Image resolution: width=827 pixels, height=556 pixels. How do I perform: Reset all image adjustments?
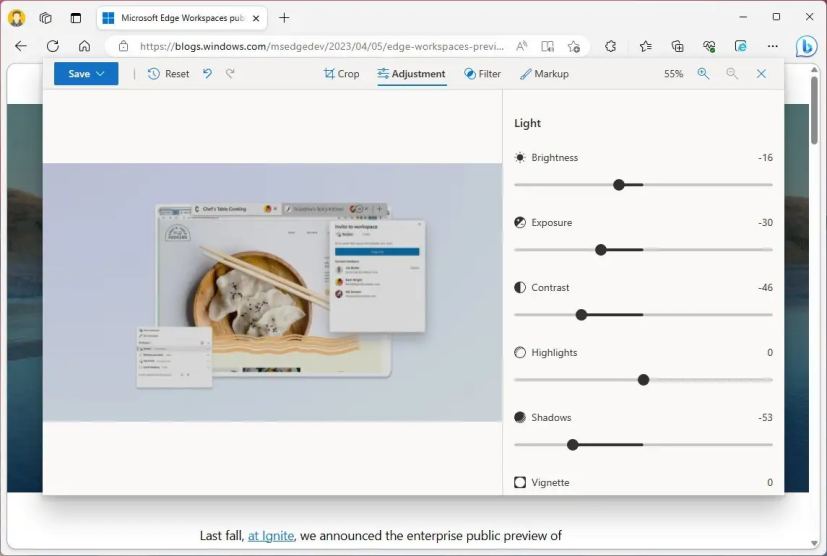point(168,74)
